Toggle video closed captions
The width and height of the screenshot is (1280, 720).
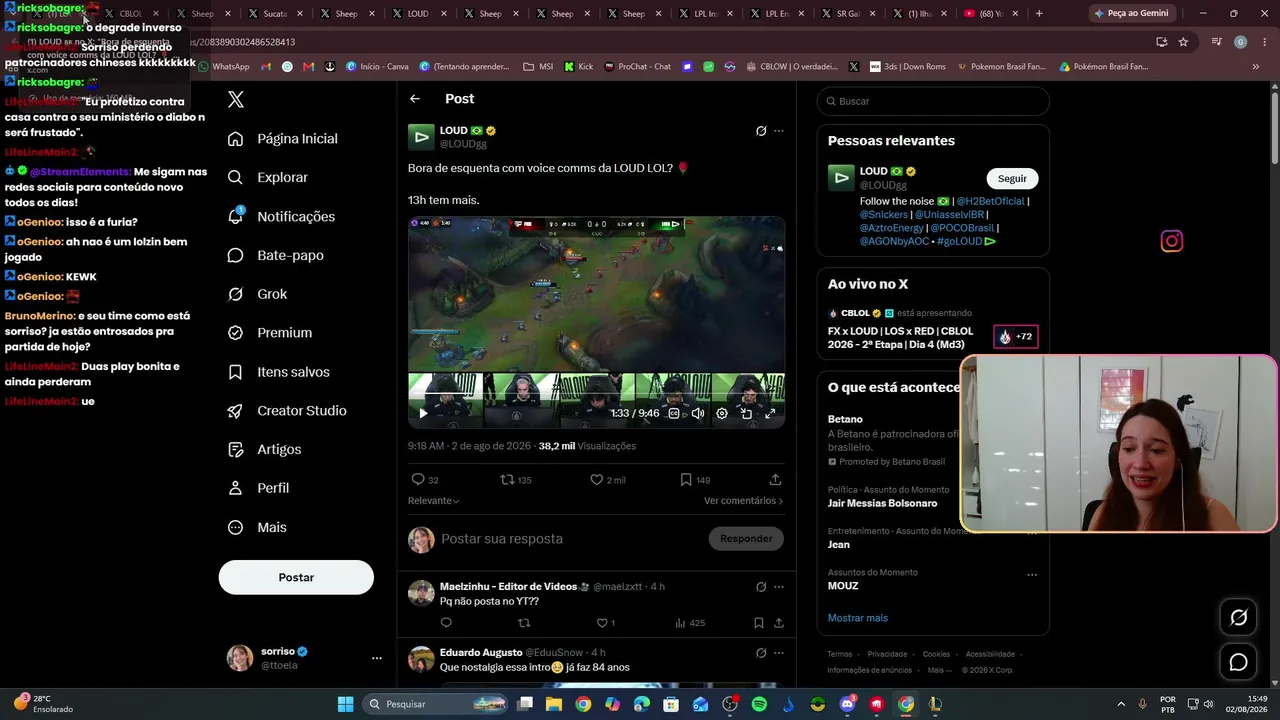[674, 413]
